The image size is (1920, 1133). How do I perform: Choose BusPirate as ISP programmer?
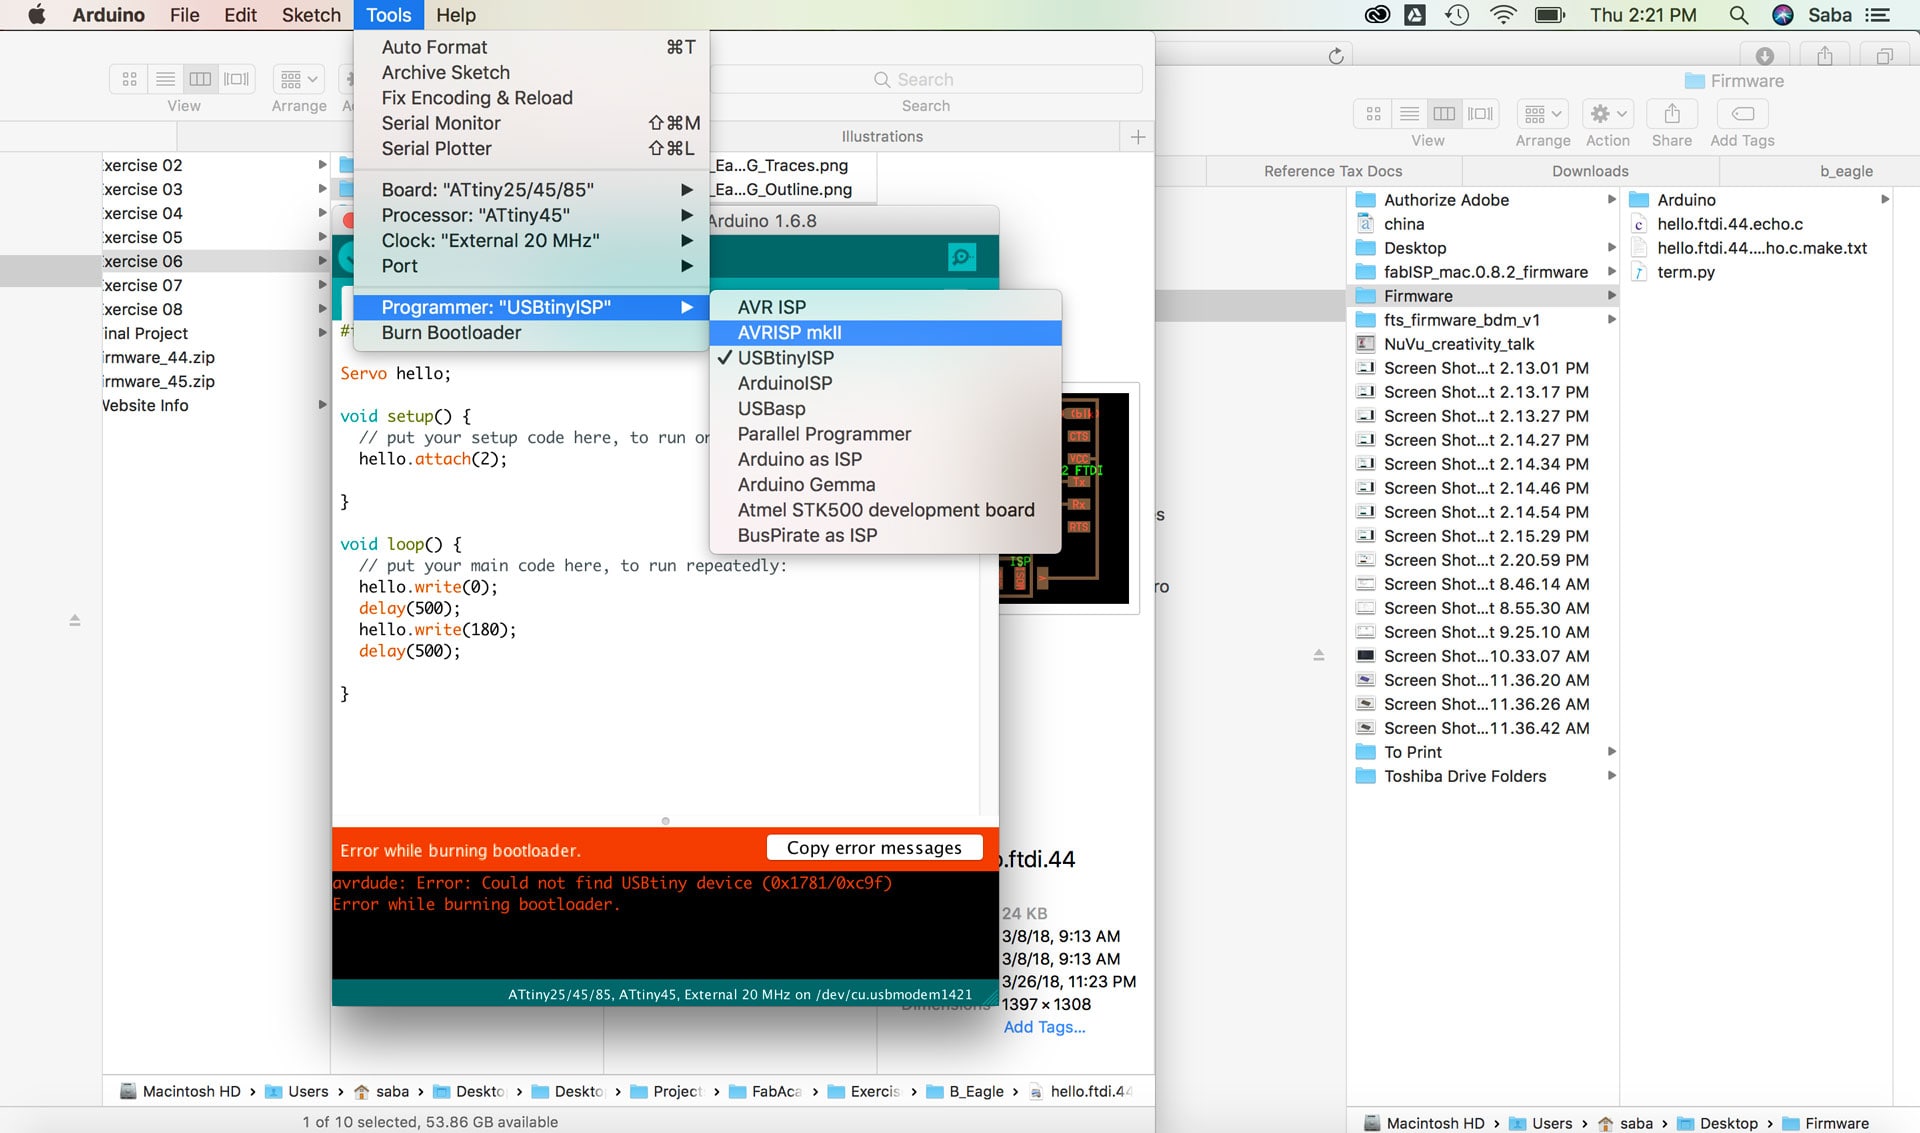click(x=885, y=536)
